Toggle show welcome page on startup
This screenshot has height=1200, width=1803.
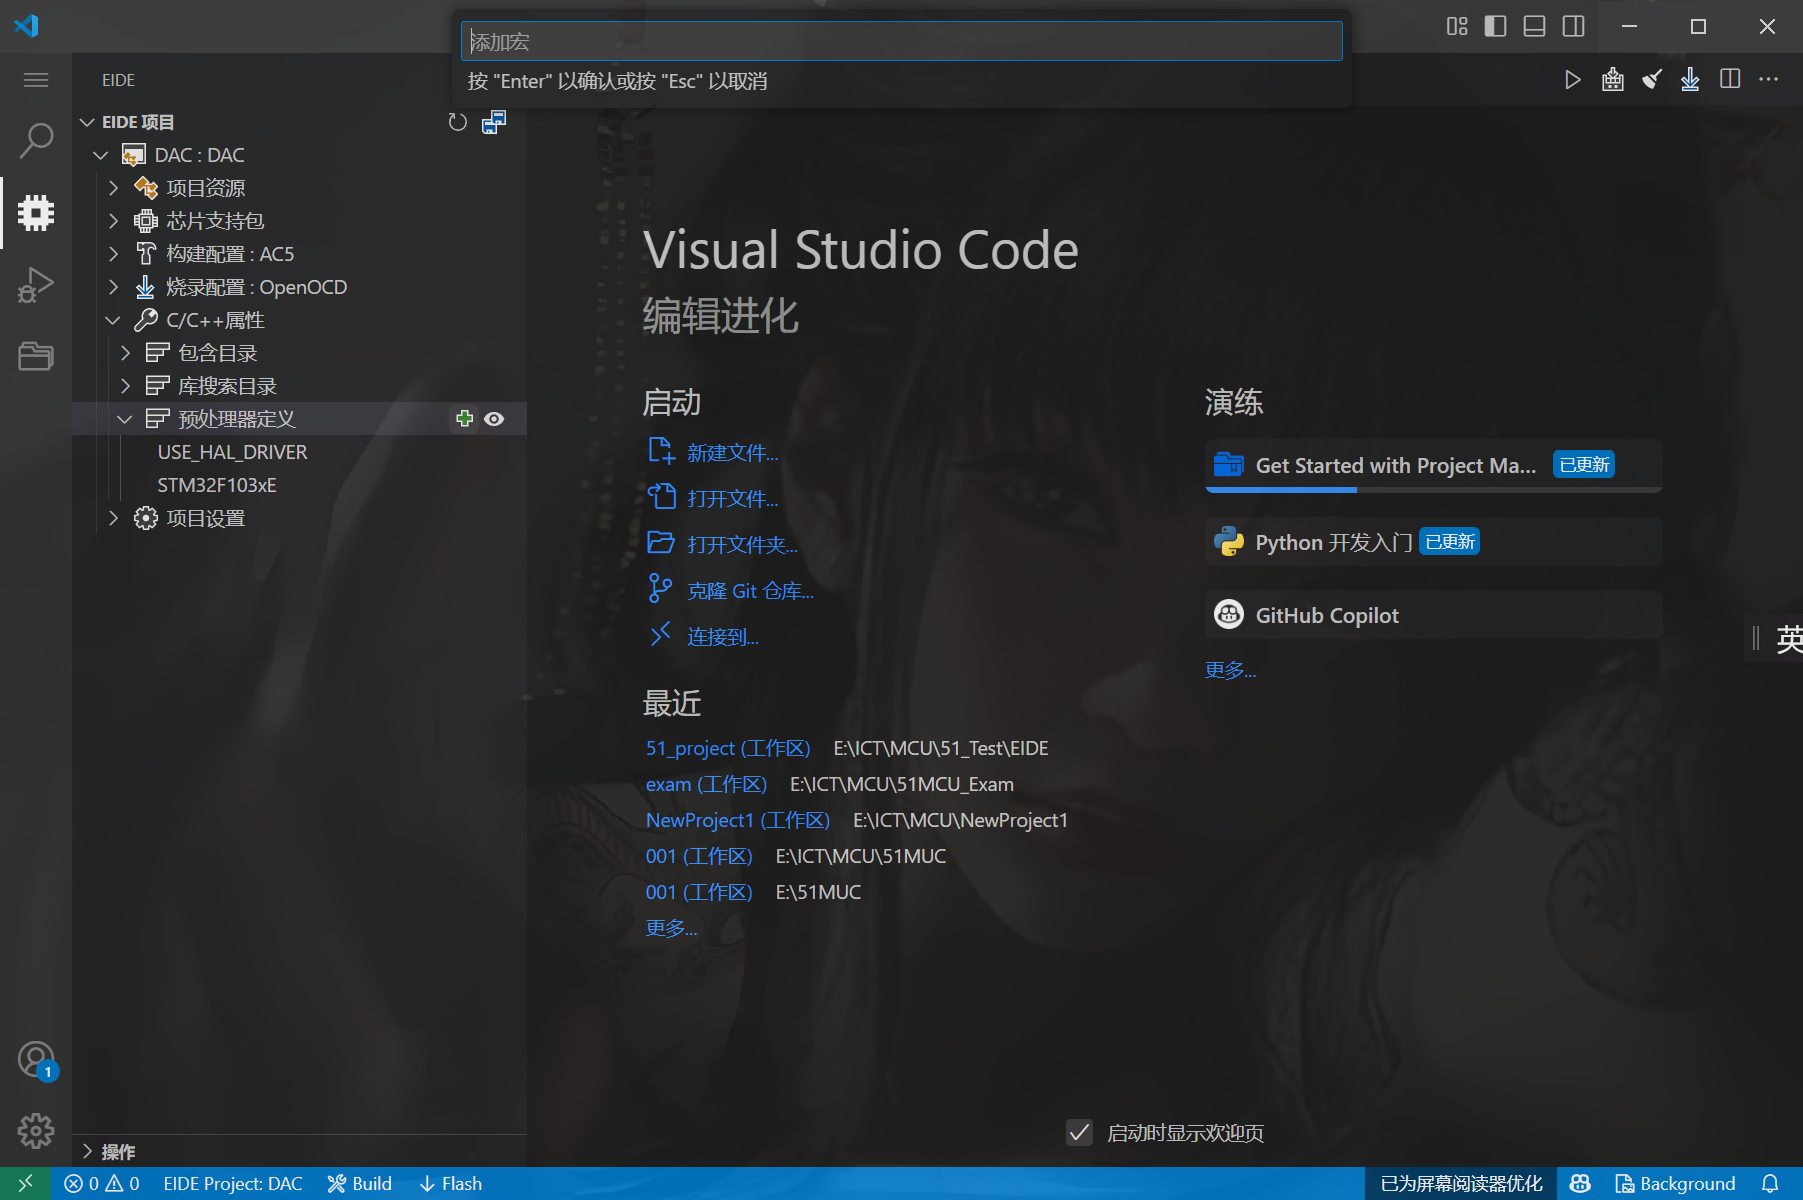point(1079,1132)
